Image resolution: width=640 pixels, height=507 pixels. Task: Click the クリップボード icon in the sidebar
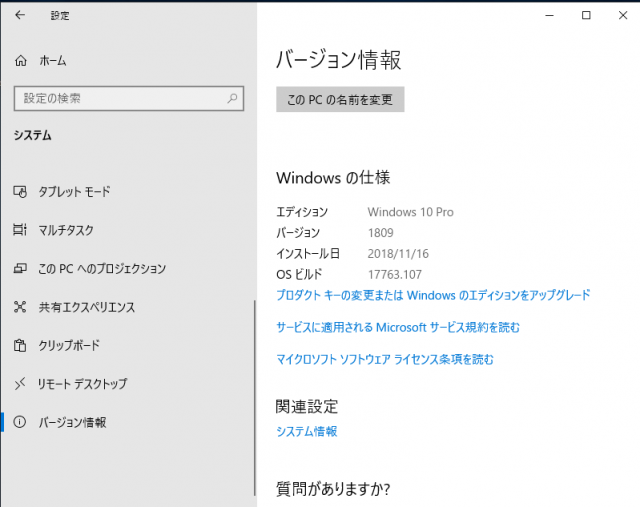click(x=21, y=345)
